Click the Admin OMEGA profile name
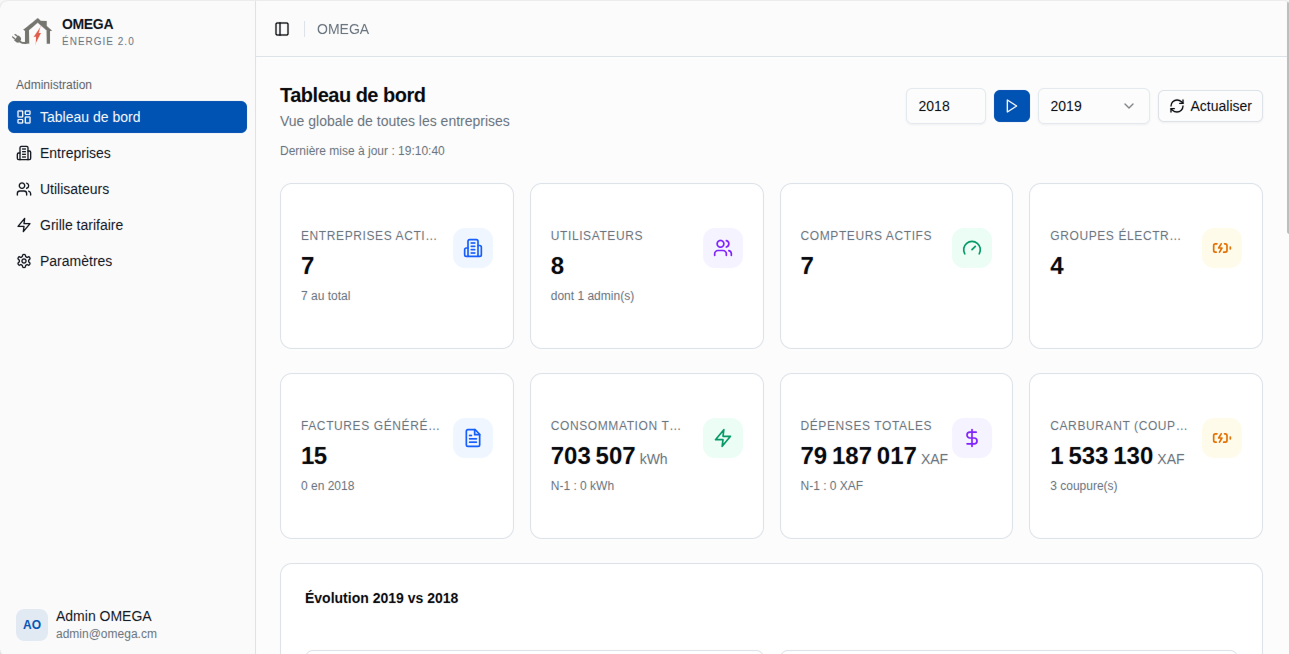The image size is (1289, 654). coord(104,616)
